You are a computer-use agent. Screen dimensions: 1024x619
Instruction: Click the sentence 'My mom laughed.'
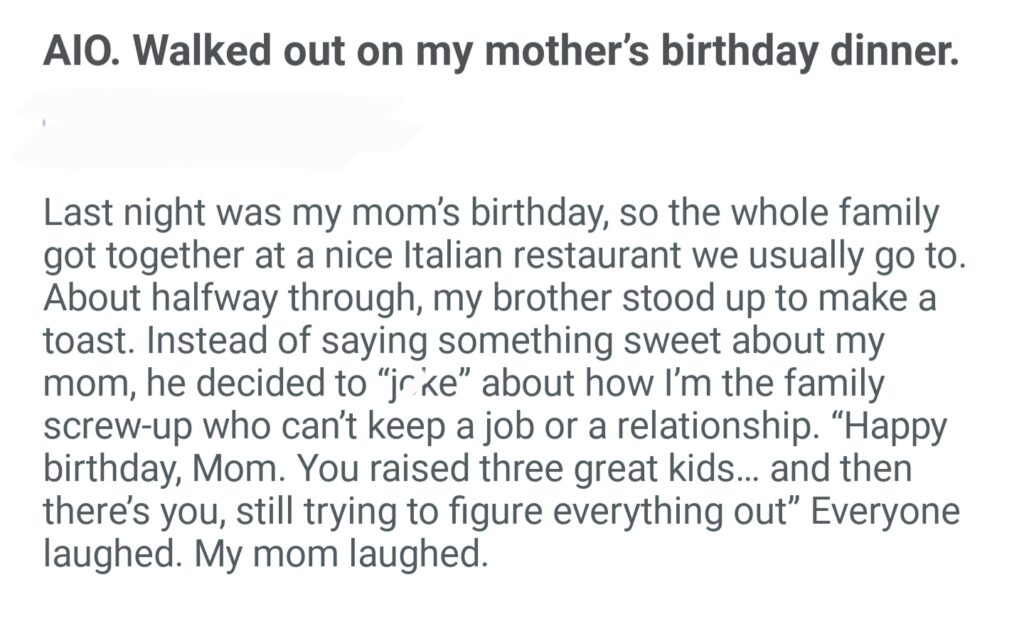coord(340,553)
